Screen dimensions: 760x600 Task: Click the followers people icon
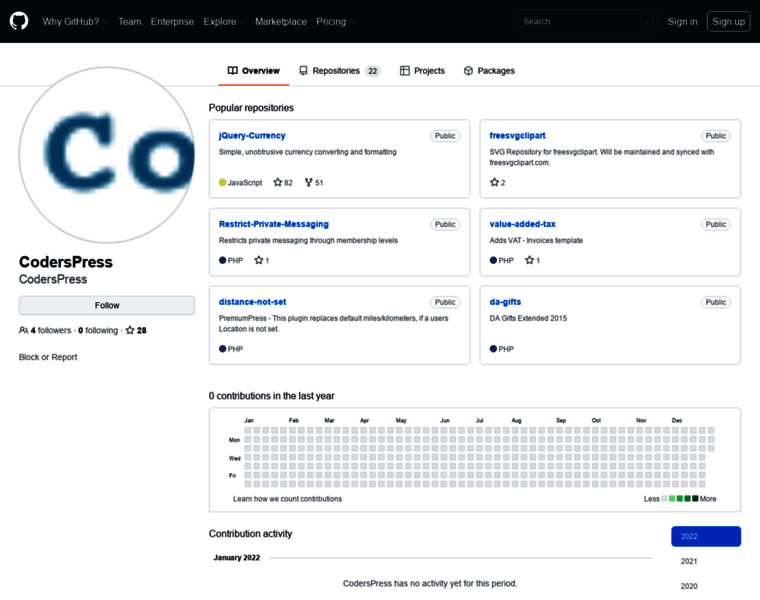pos(23,330)
